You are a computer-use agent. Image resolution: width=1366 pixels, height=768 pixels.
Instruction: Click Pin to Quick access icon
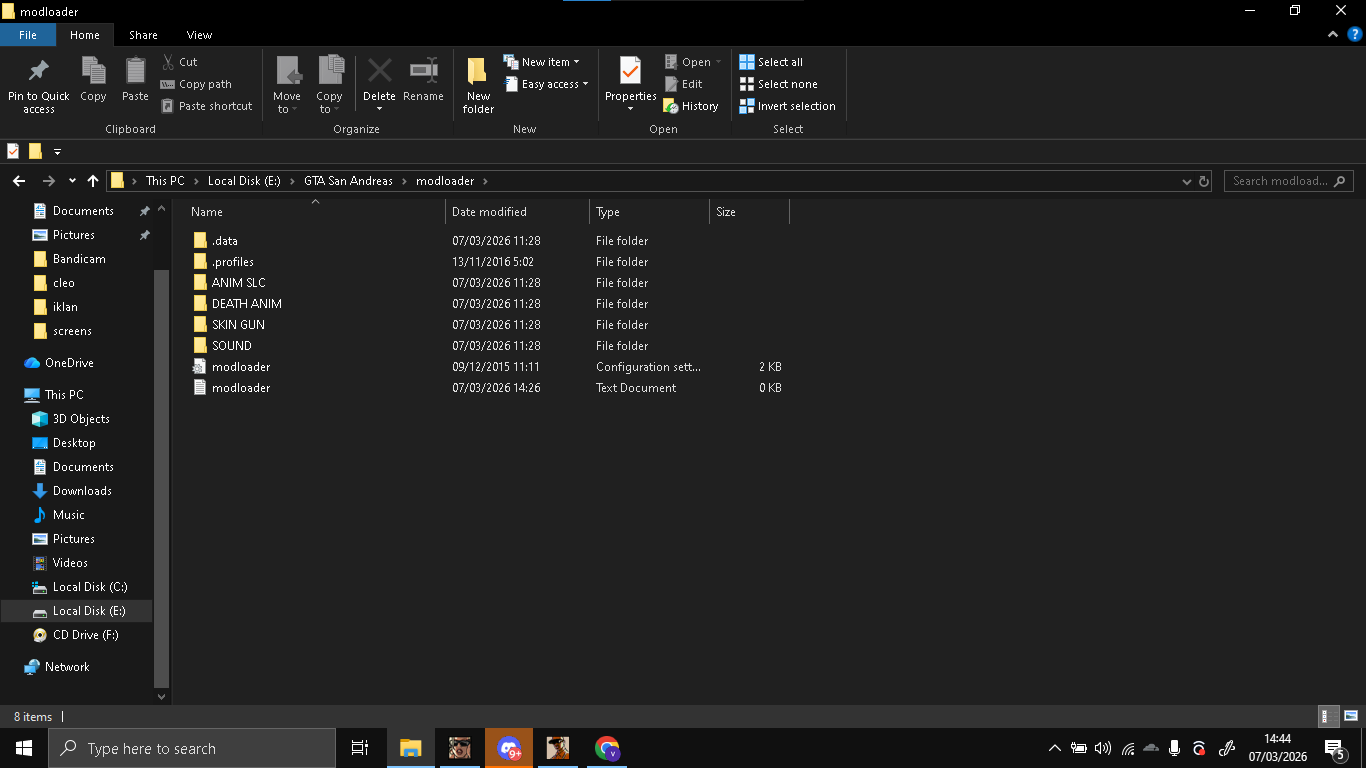(x=38, y=71)
